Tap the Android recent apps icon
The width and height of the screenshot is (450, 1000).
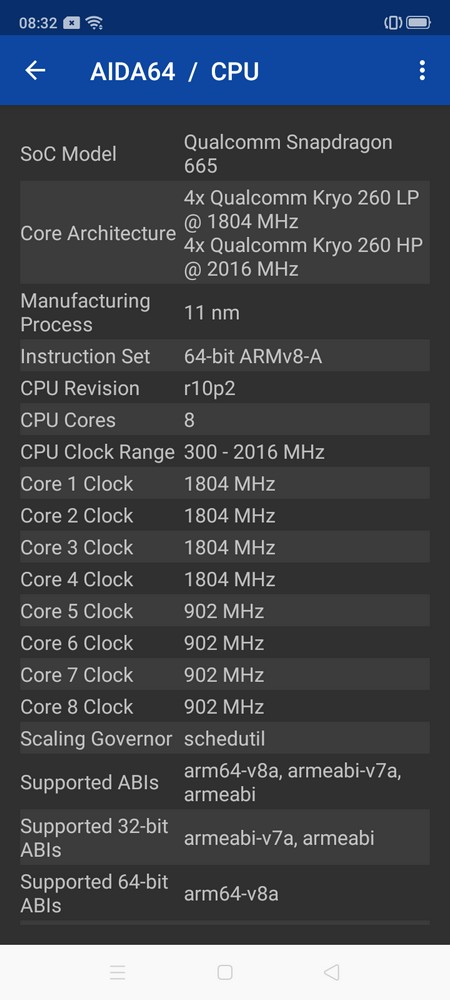117,972
